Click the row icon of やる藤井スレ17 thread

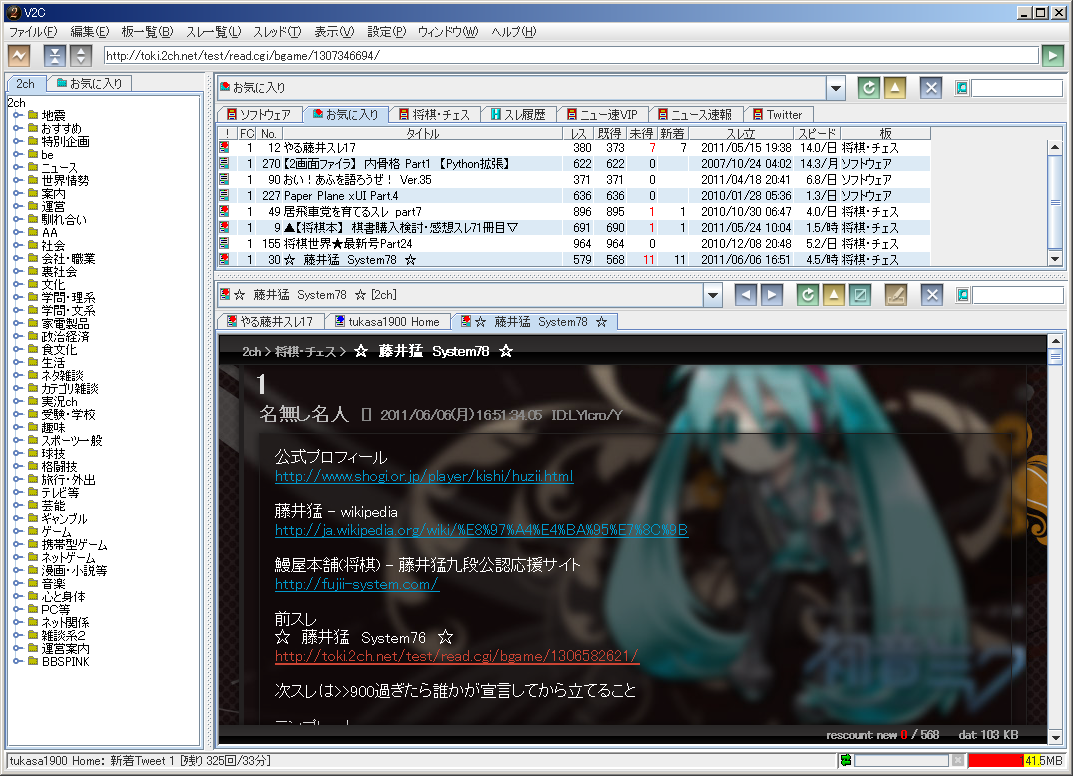click(x=224, y=147)
